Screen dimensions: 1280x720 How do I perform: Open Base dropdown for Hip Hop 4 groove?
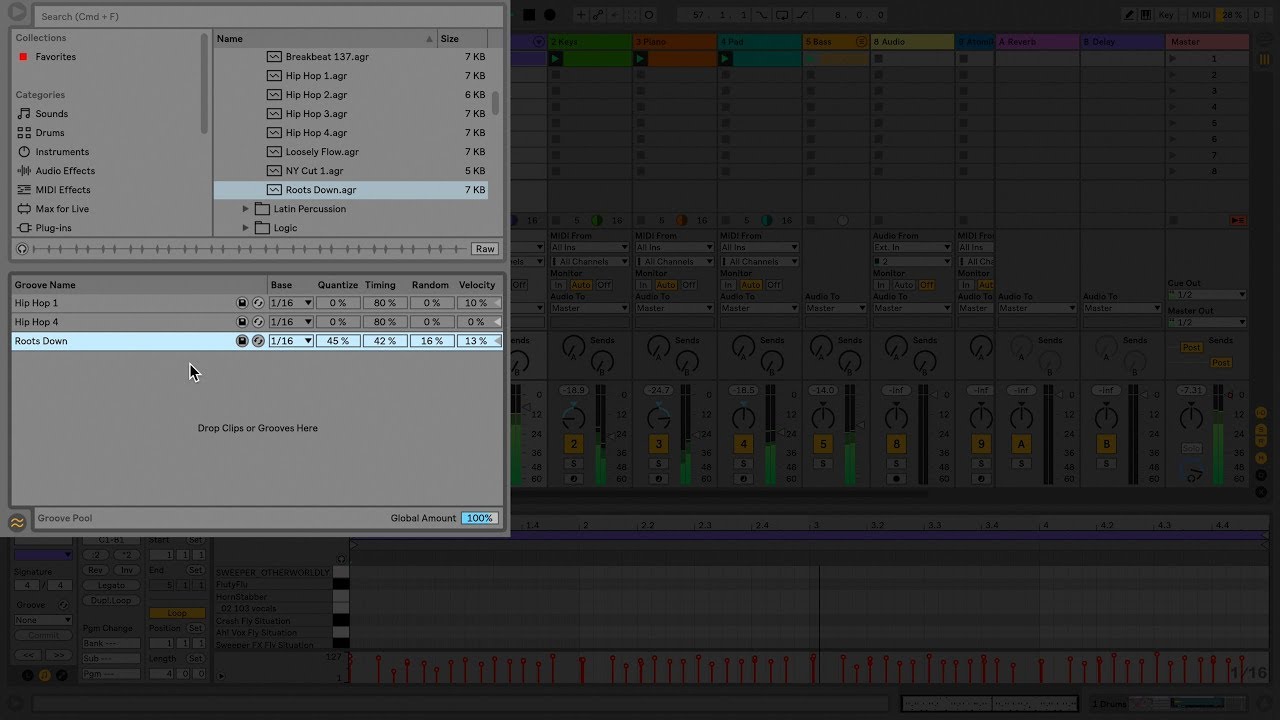pos(291,322)
